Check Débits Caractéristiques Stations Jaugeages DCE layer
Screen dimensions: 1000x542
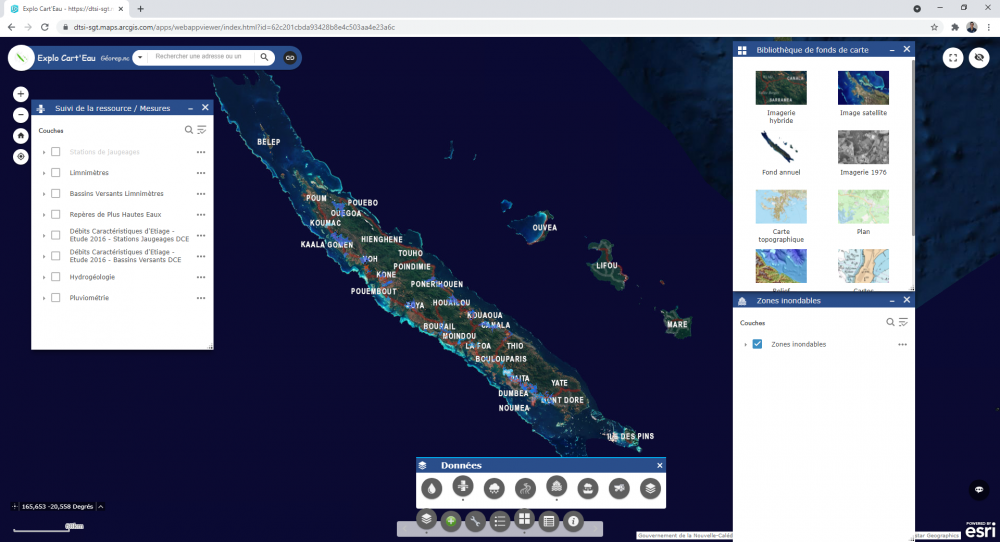[55, 235]
